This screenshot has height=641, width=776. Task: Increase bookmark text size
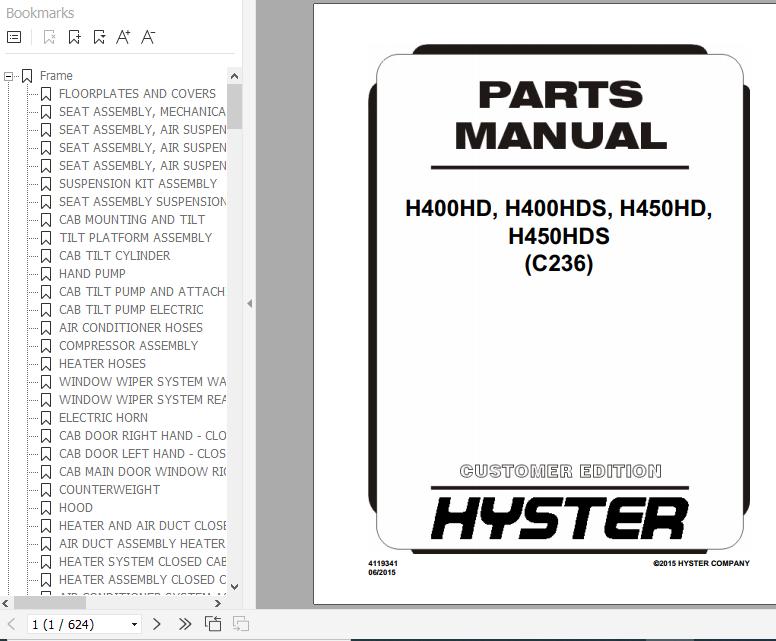coord(123,37)
